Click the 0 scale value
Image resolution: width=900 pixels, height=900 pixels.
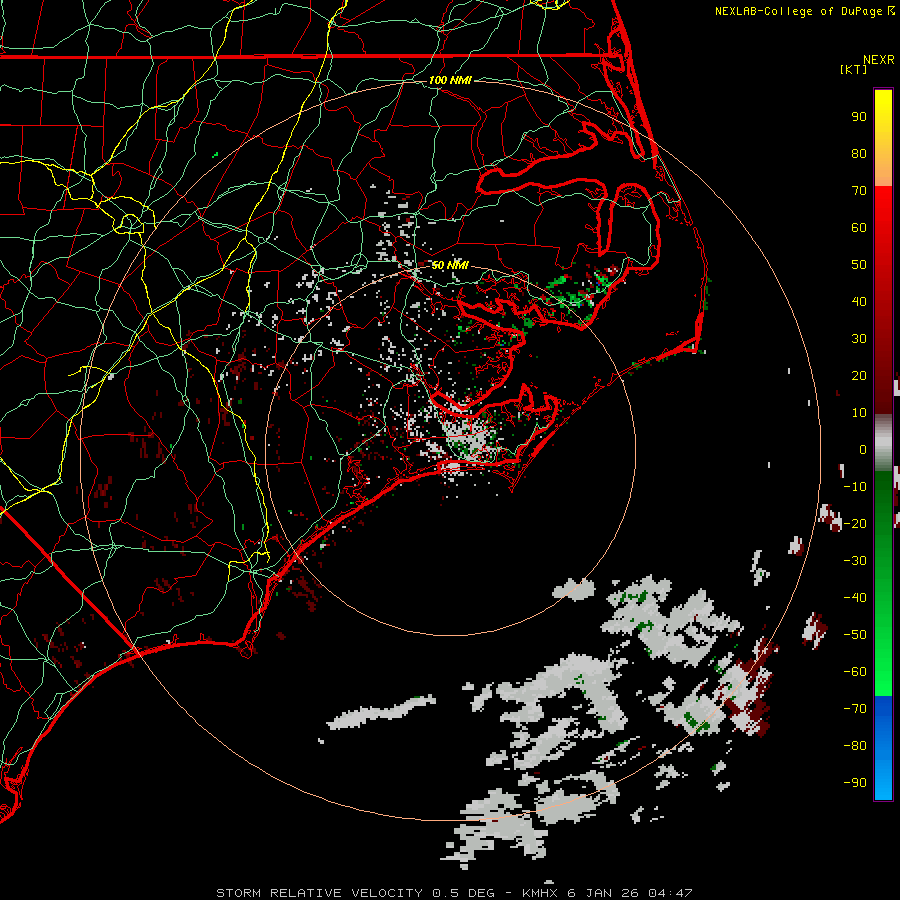coord(863,450)
